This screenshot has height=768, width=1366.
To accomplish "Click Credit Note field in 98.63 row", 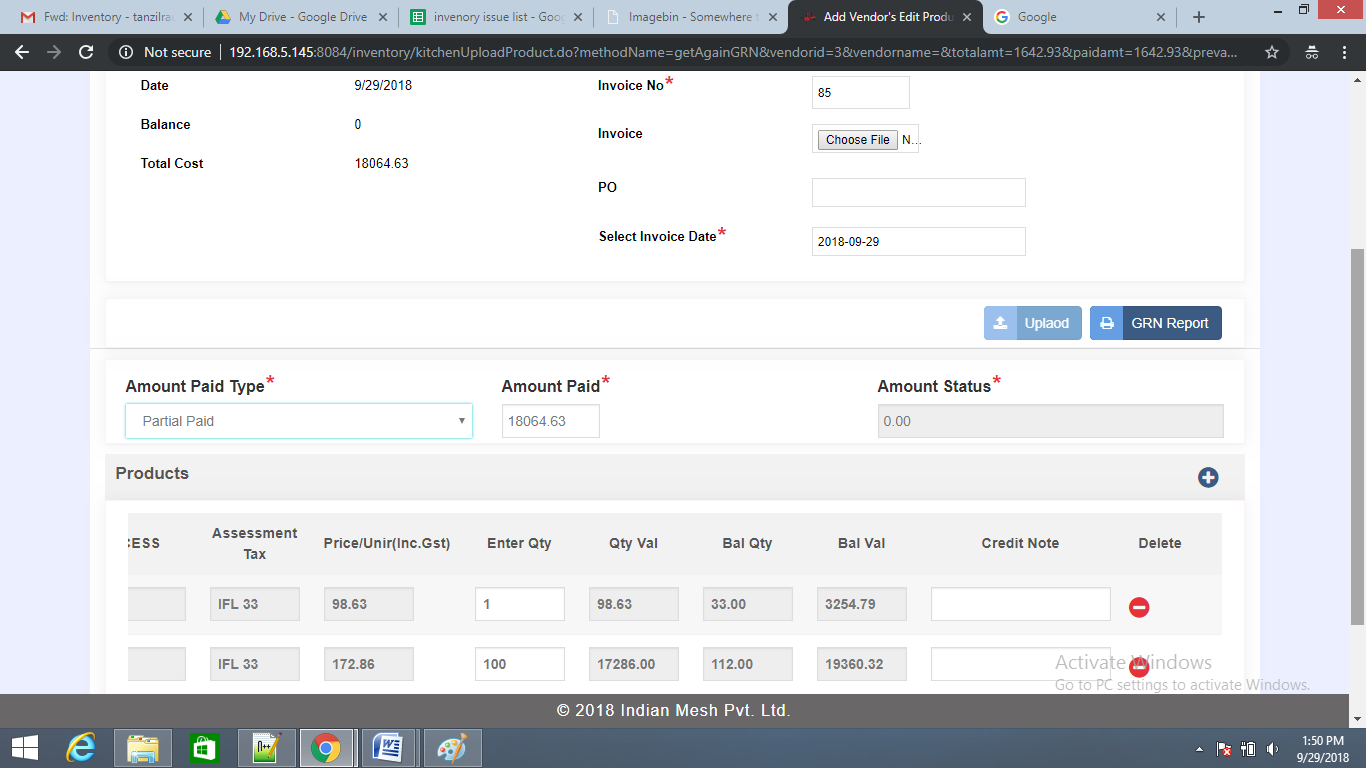I will (x=1021, y=604).
